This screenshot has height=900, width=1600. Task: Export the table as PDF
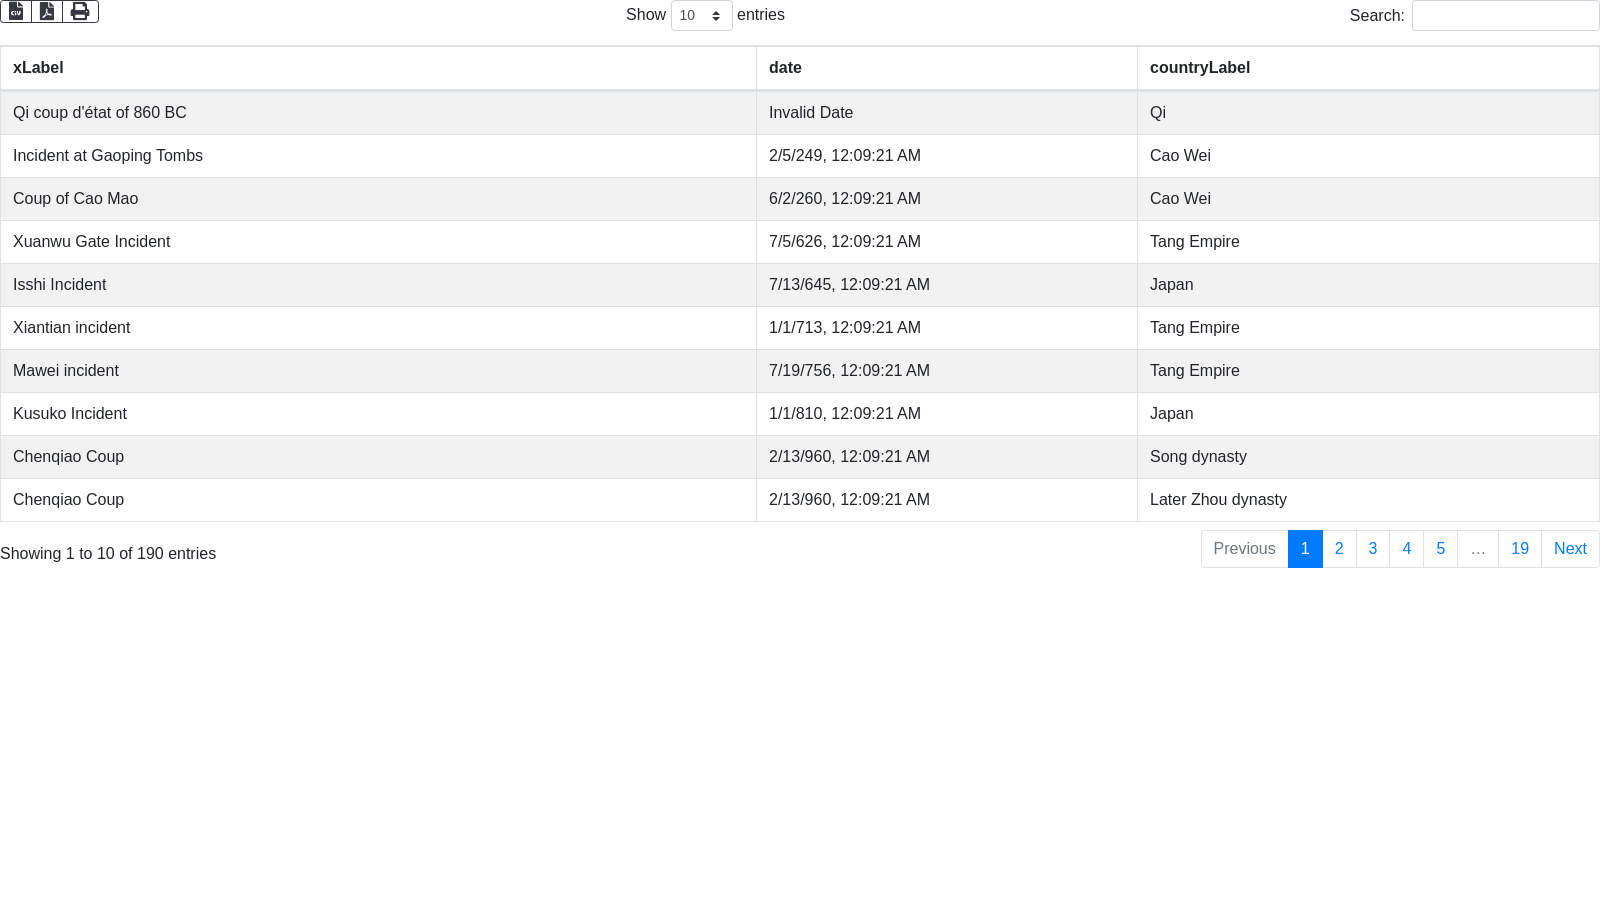[47, 11]
